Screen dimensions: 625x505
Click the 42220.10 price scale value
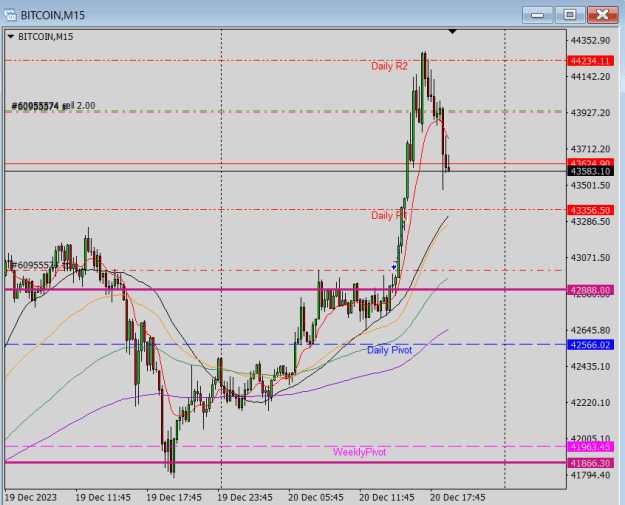pyautogui.click(x=590, y=403)
